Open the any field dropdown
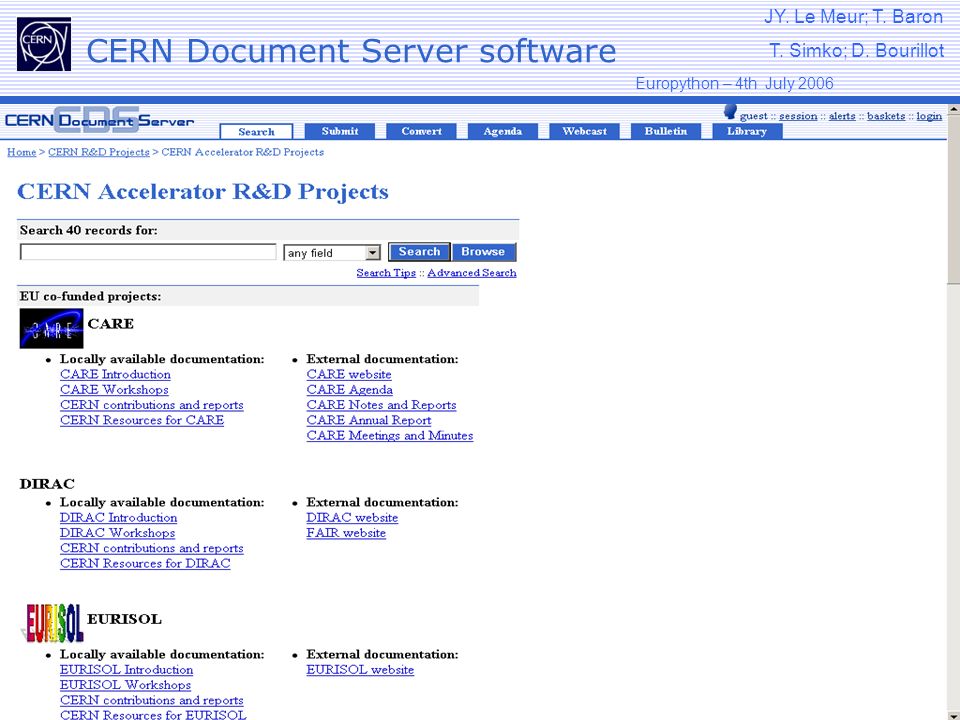960x720 pixels. pos(332,253)
